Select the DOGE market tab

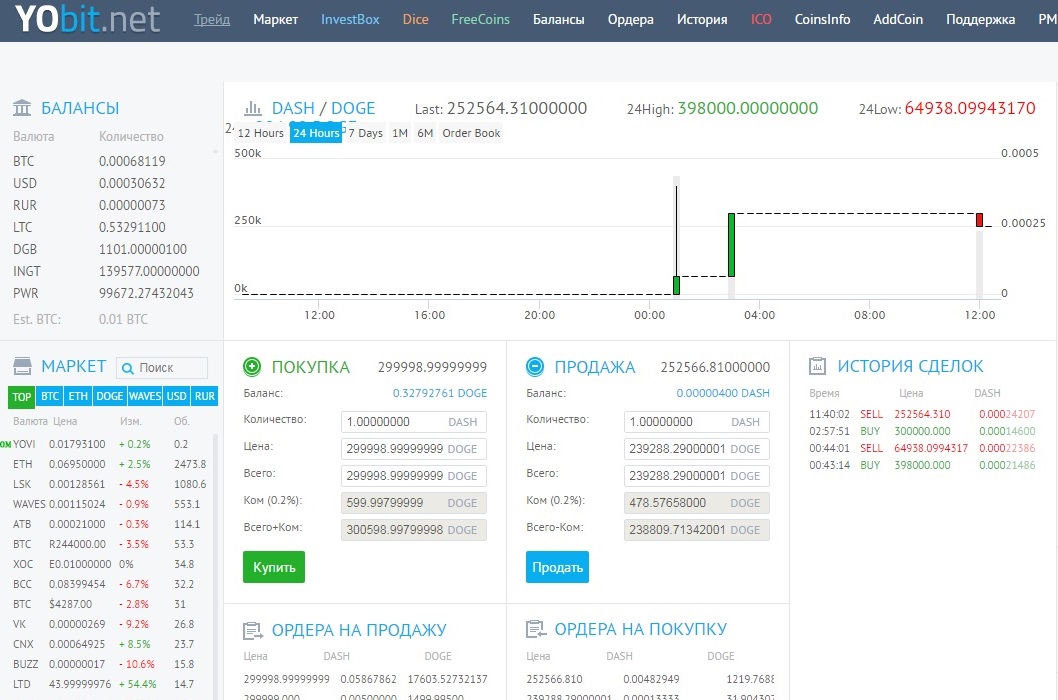pyautogui.click(x=109, y=396)
